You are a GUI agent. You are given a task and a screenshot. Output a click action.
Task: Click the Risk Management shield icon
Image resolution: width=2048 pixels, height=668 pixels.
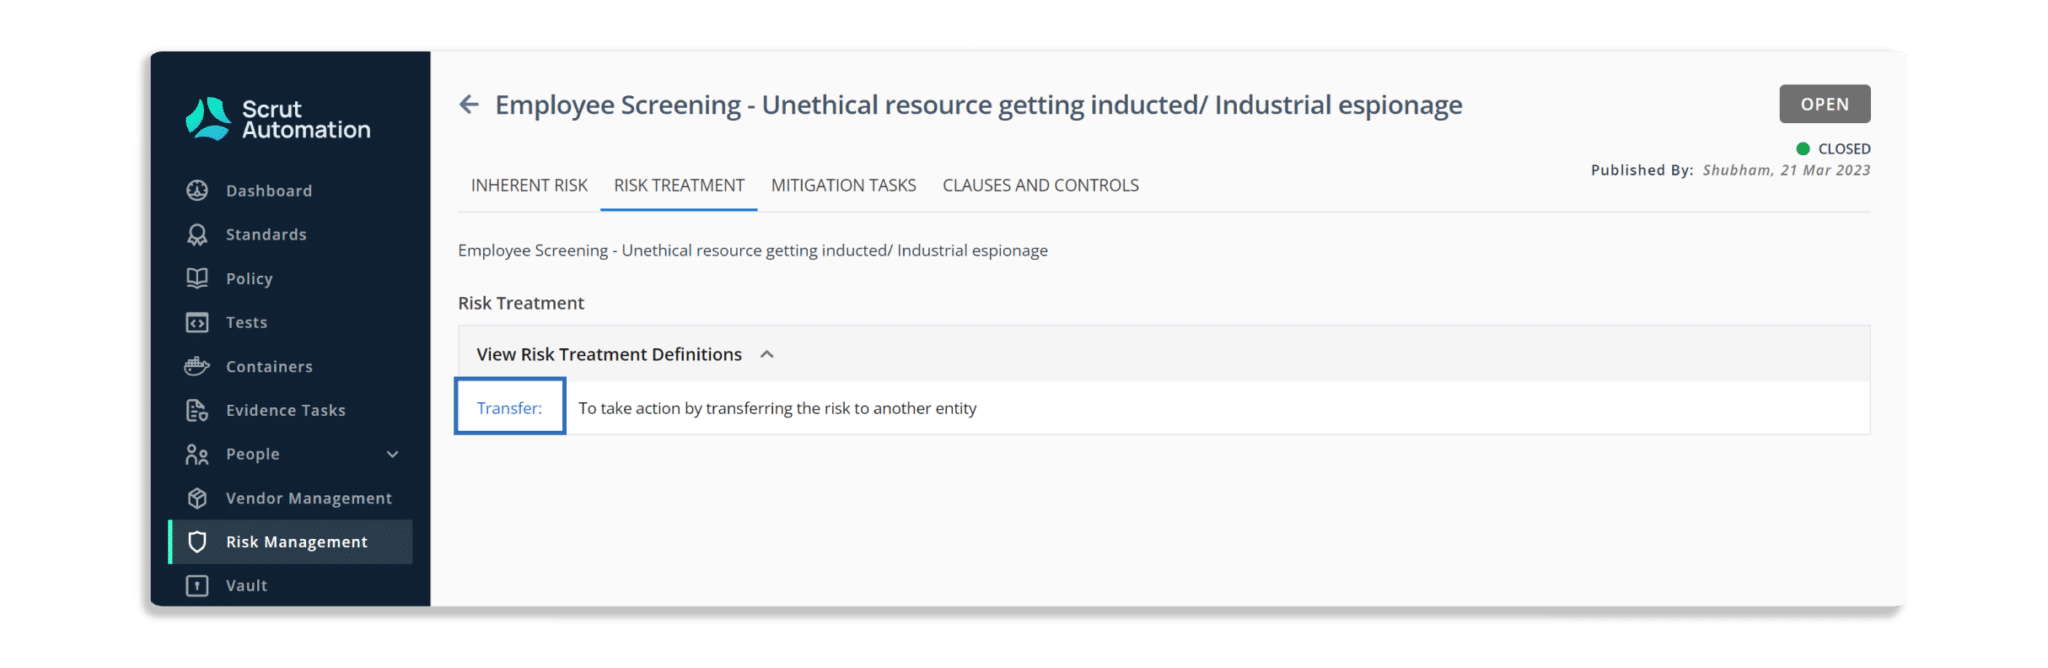click(197, 542)
